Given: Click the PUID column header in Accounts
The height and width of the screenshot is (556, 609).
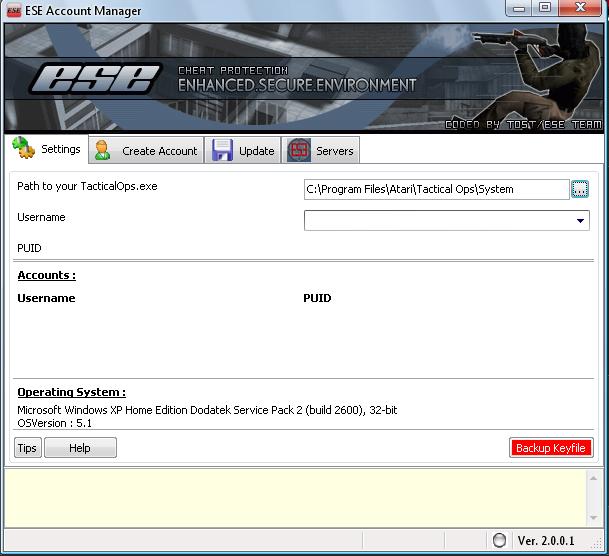Looking at the screenshot, I should (317, 298).
